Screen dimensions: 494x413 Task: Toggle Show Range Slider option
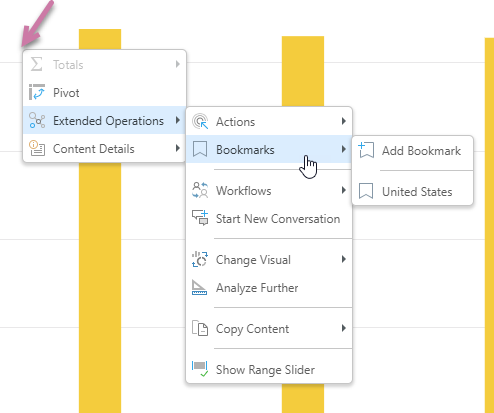(269, 369)
